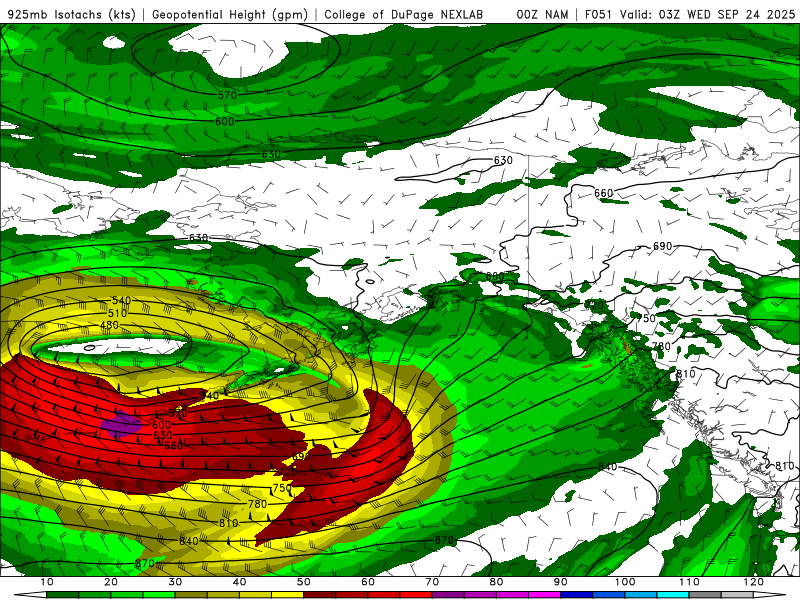Click the "510" height contour label
The width and height of the screenshot is (800, 600).
point(117,313)
